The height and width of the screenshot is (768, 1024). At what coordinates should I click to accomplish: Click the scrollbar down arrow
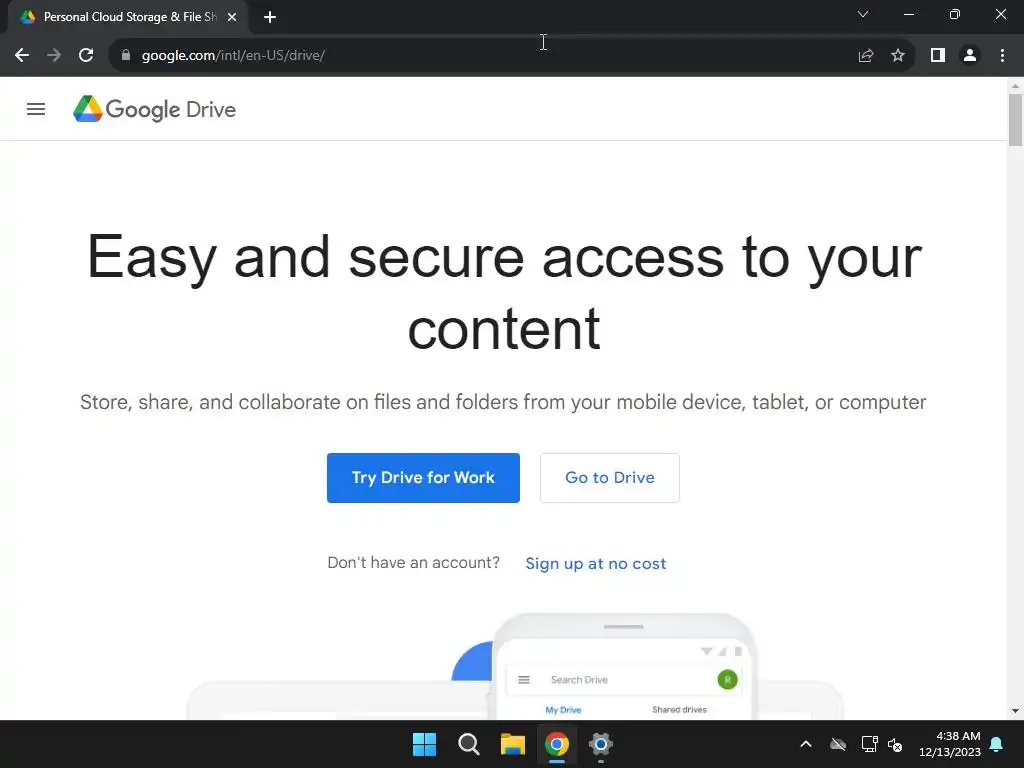pyautogui.click(x=1015, y=711)
